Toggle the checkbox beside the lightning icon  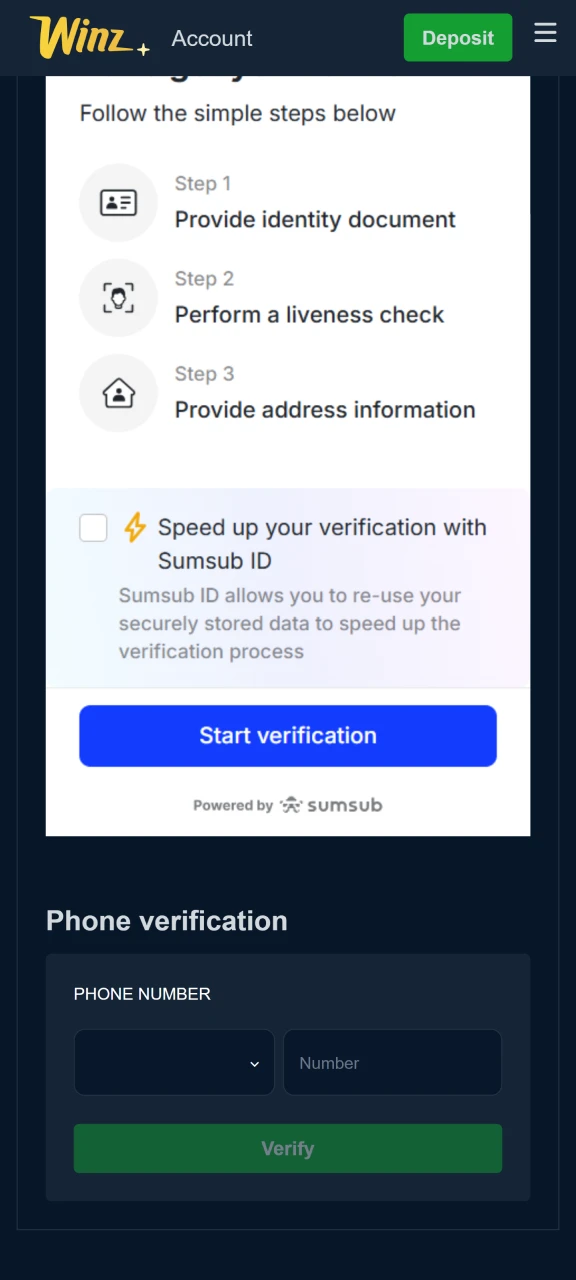click(x=93, y=527)
